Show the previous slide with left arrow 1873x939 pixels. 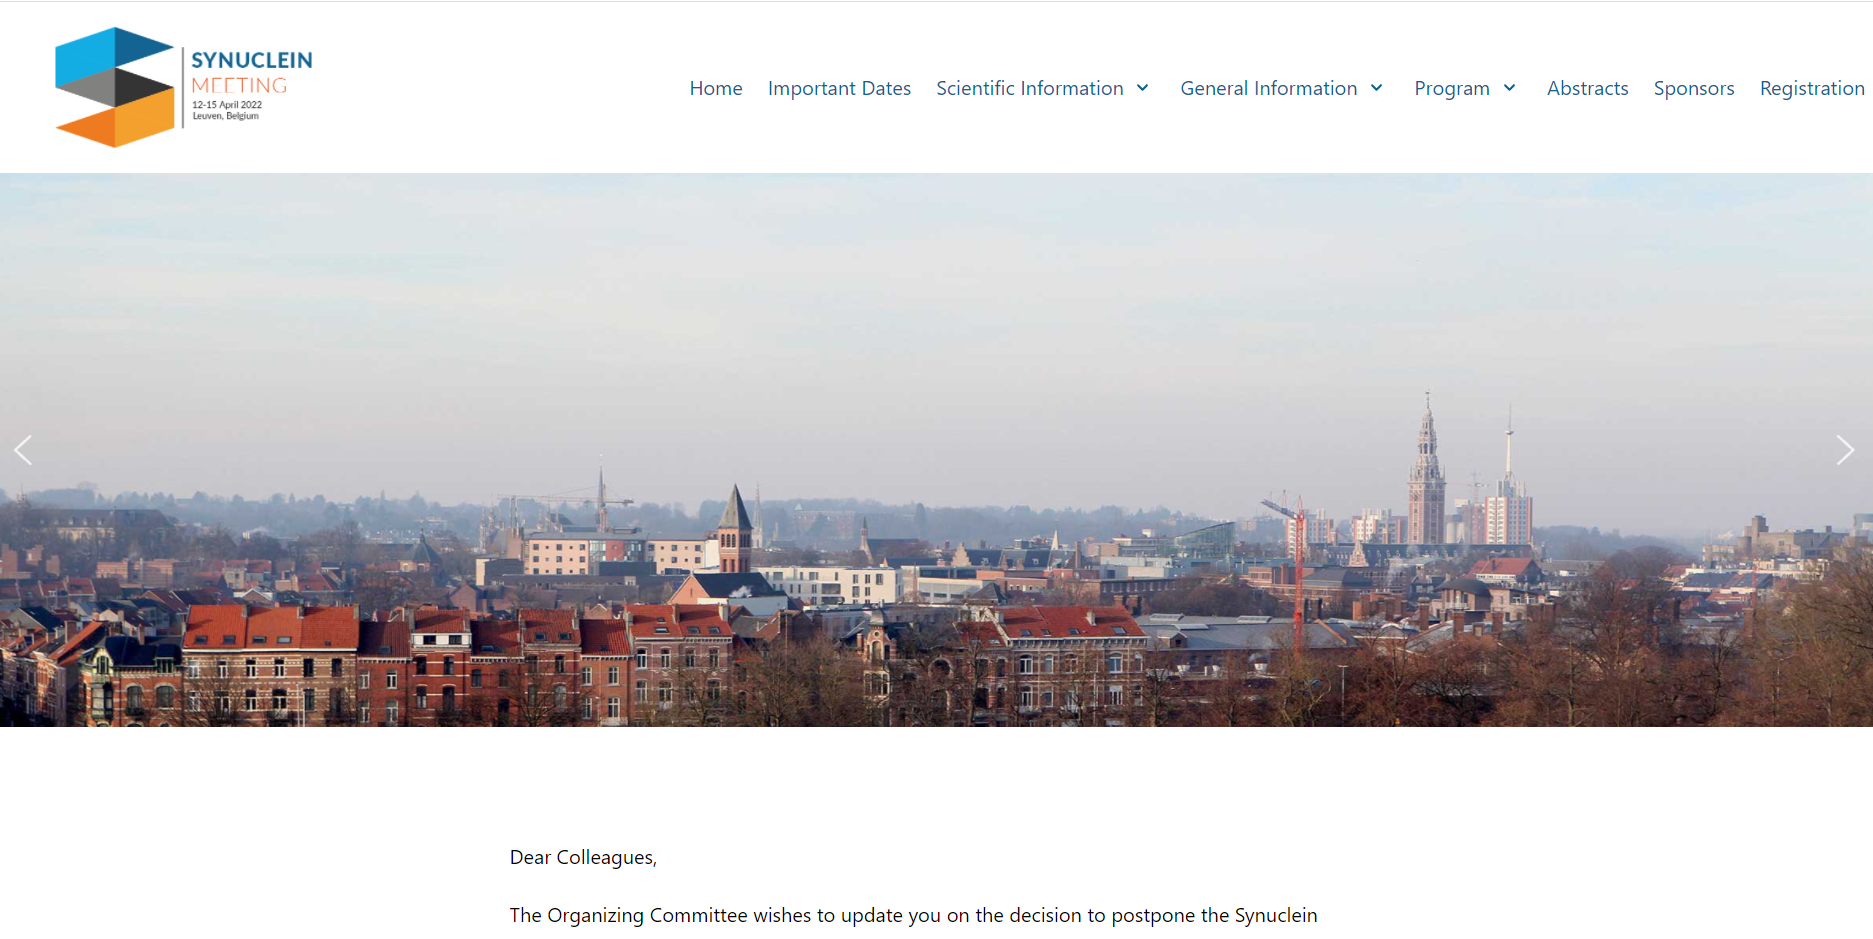click(23, 450)
